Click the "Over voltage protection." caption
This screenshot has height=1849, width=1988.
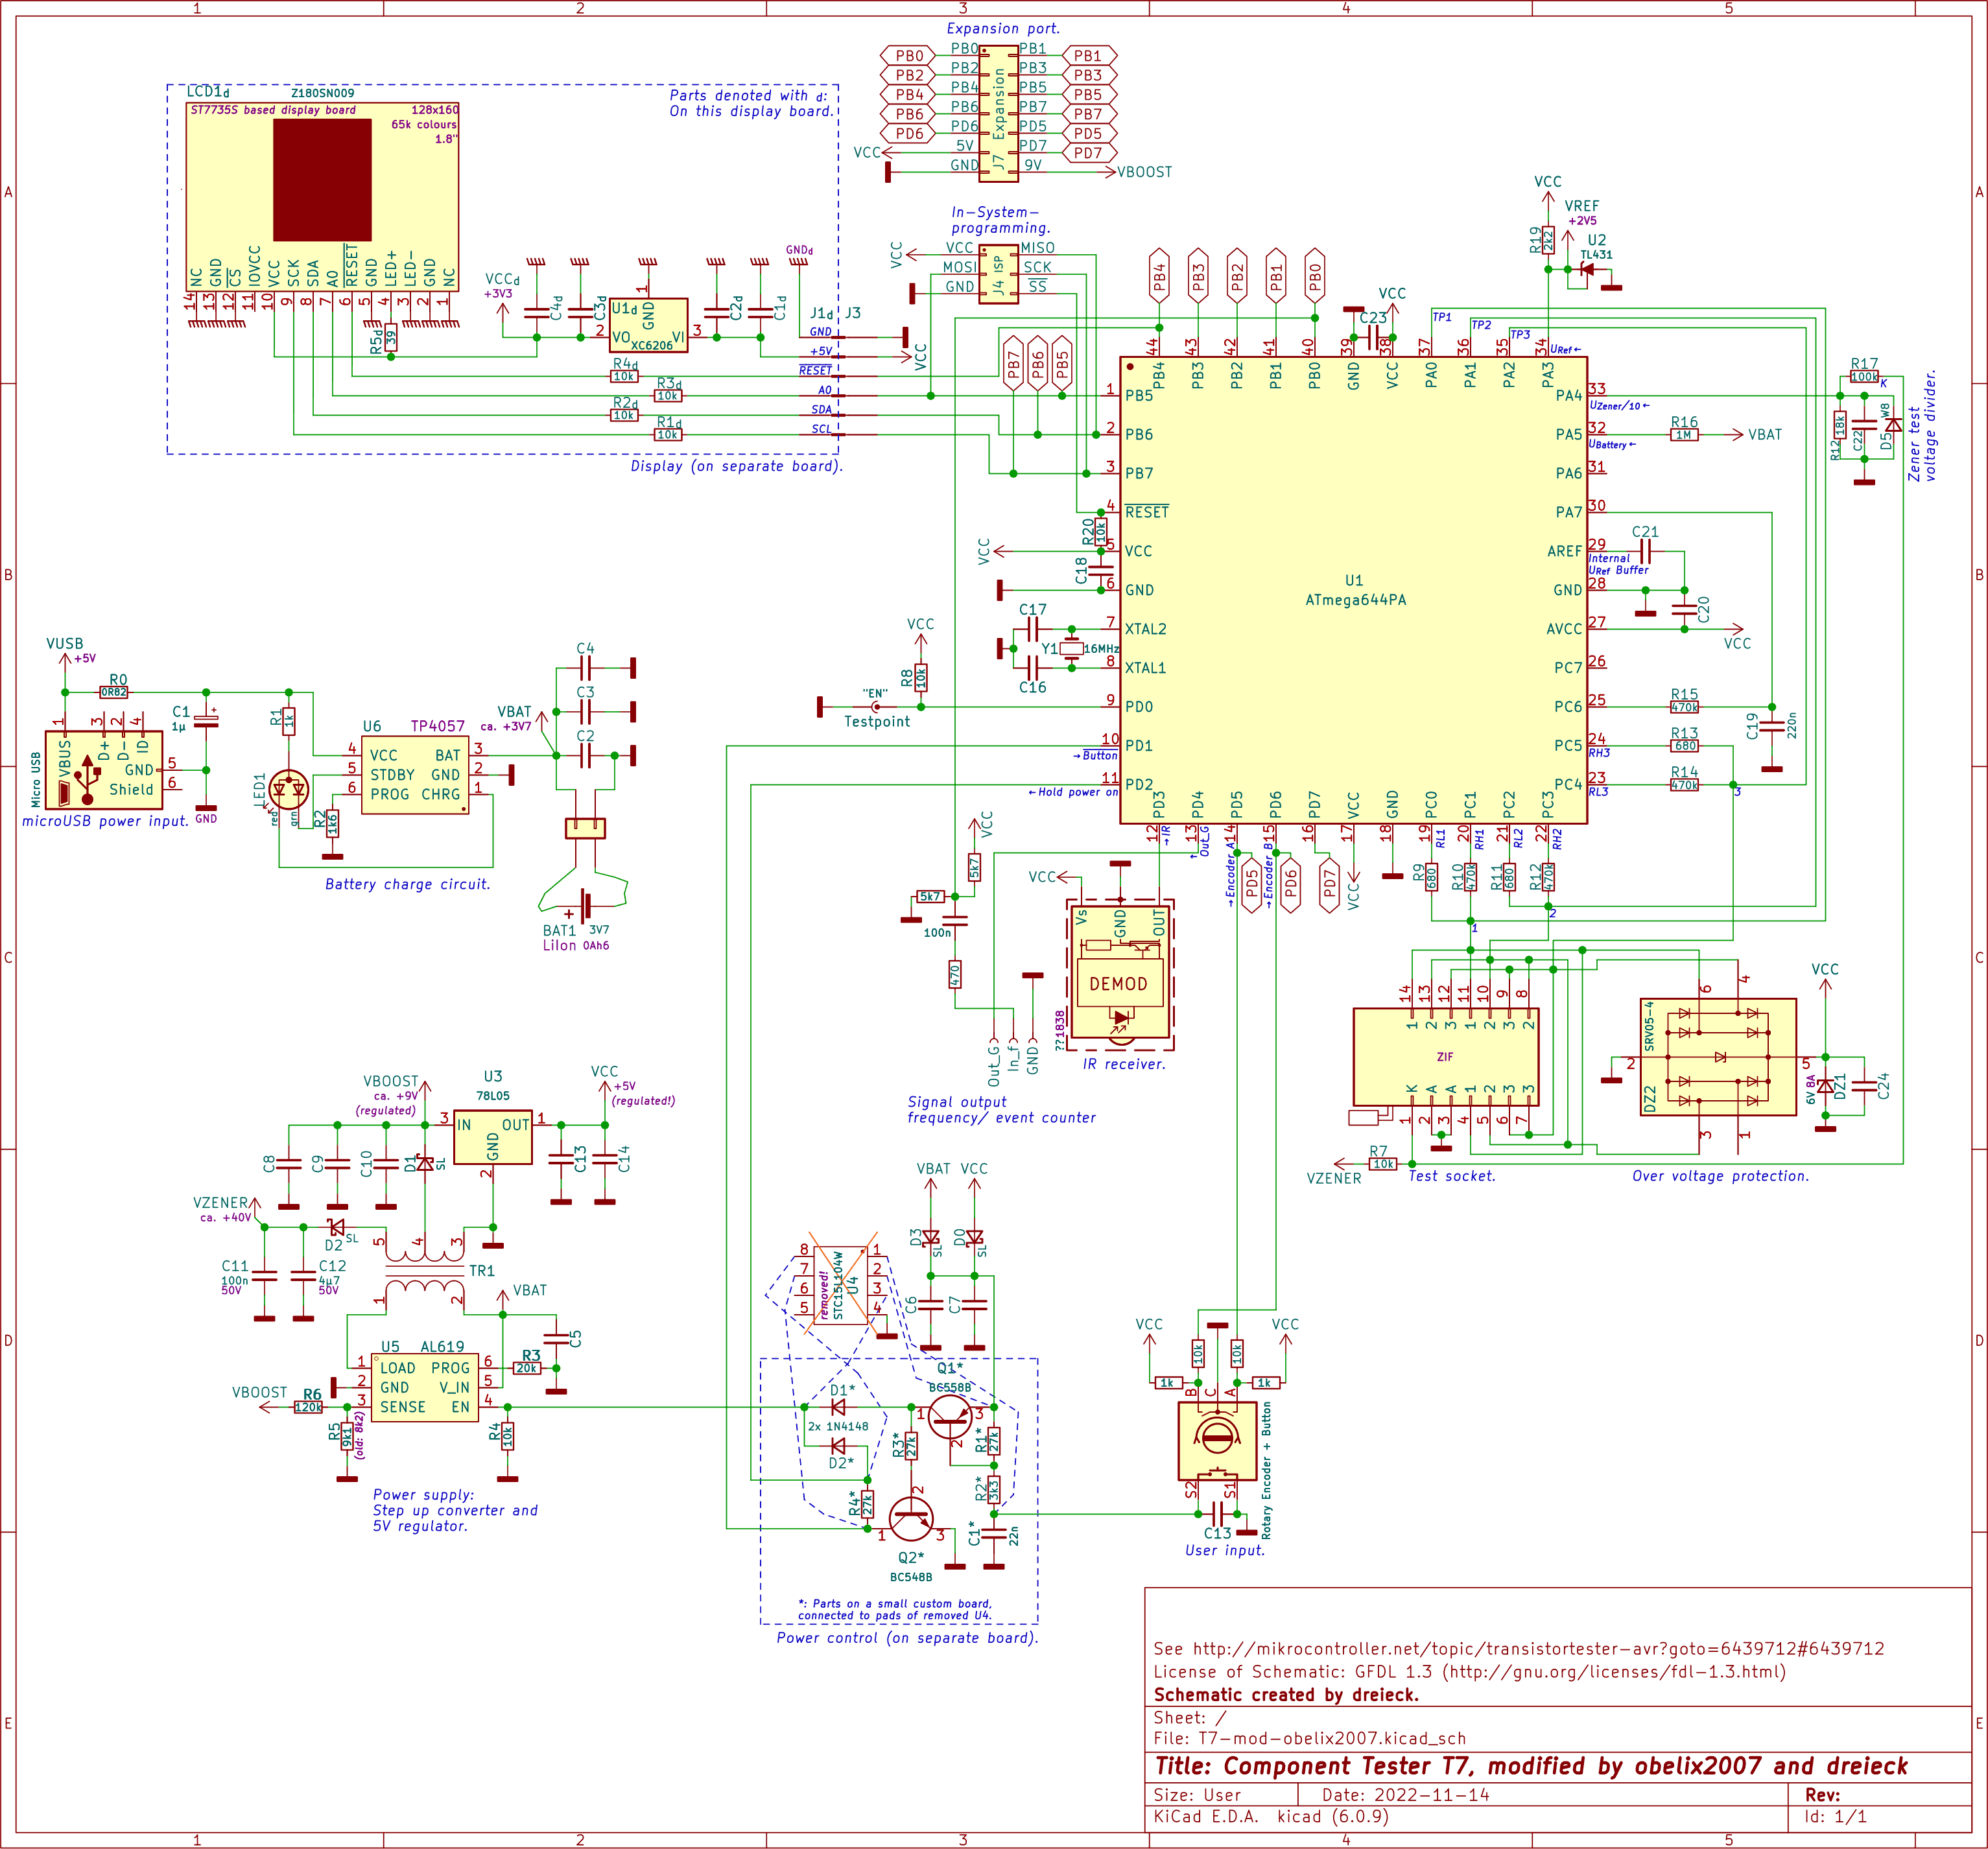1721,1176
